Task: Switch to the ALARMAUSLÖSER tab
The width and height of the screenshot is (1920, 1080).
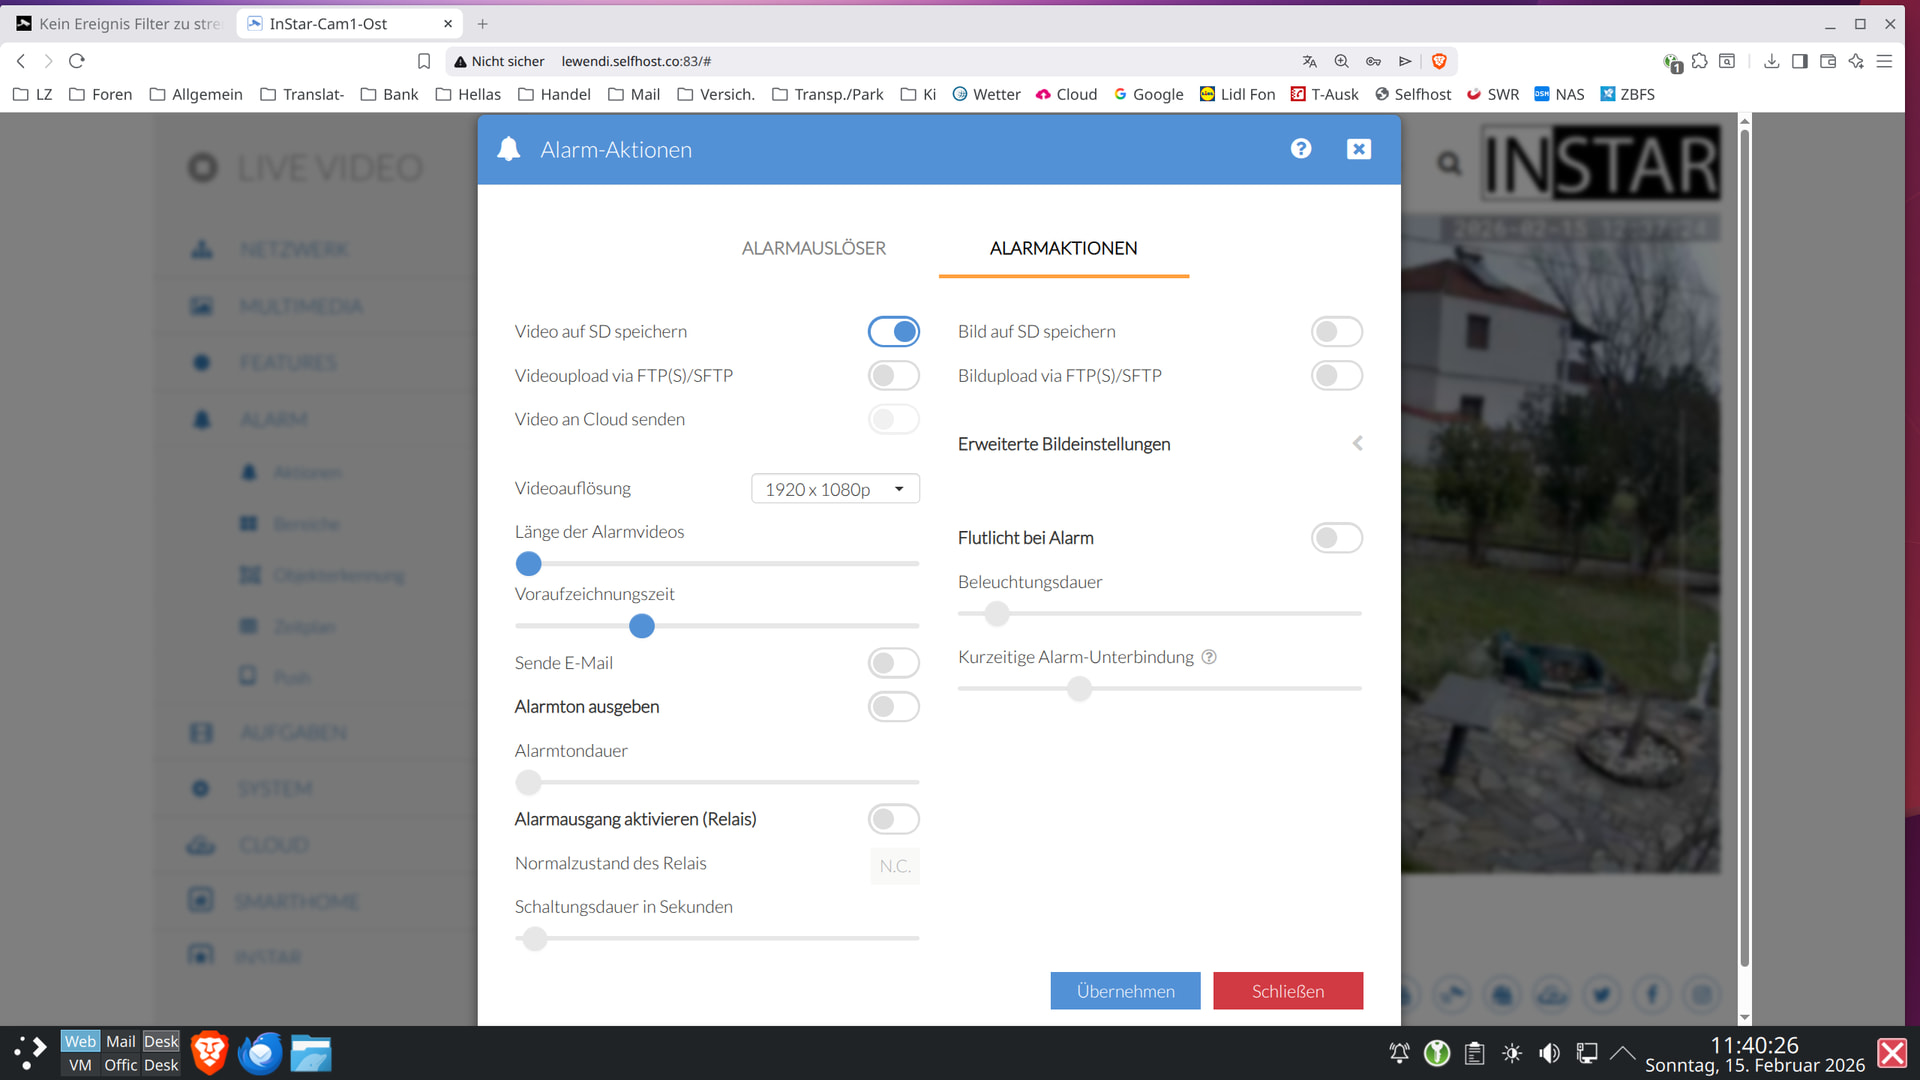Action: click(x=813, y=248)
